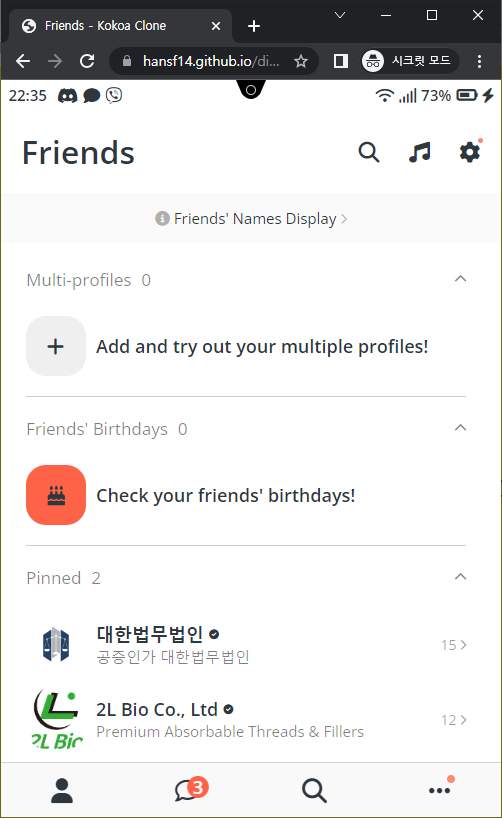Collapse the Multi-profiles section
This screenshot has height=818, width=502.
tap(460, 279)
